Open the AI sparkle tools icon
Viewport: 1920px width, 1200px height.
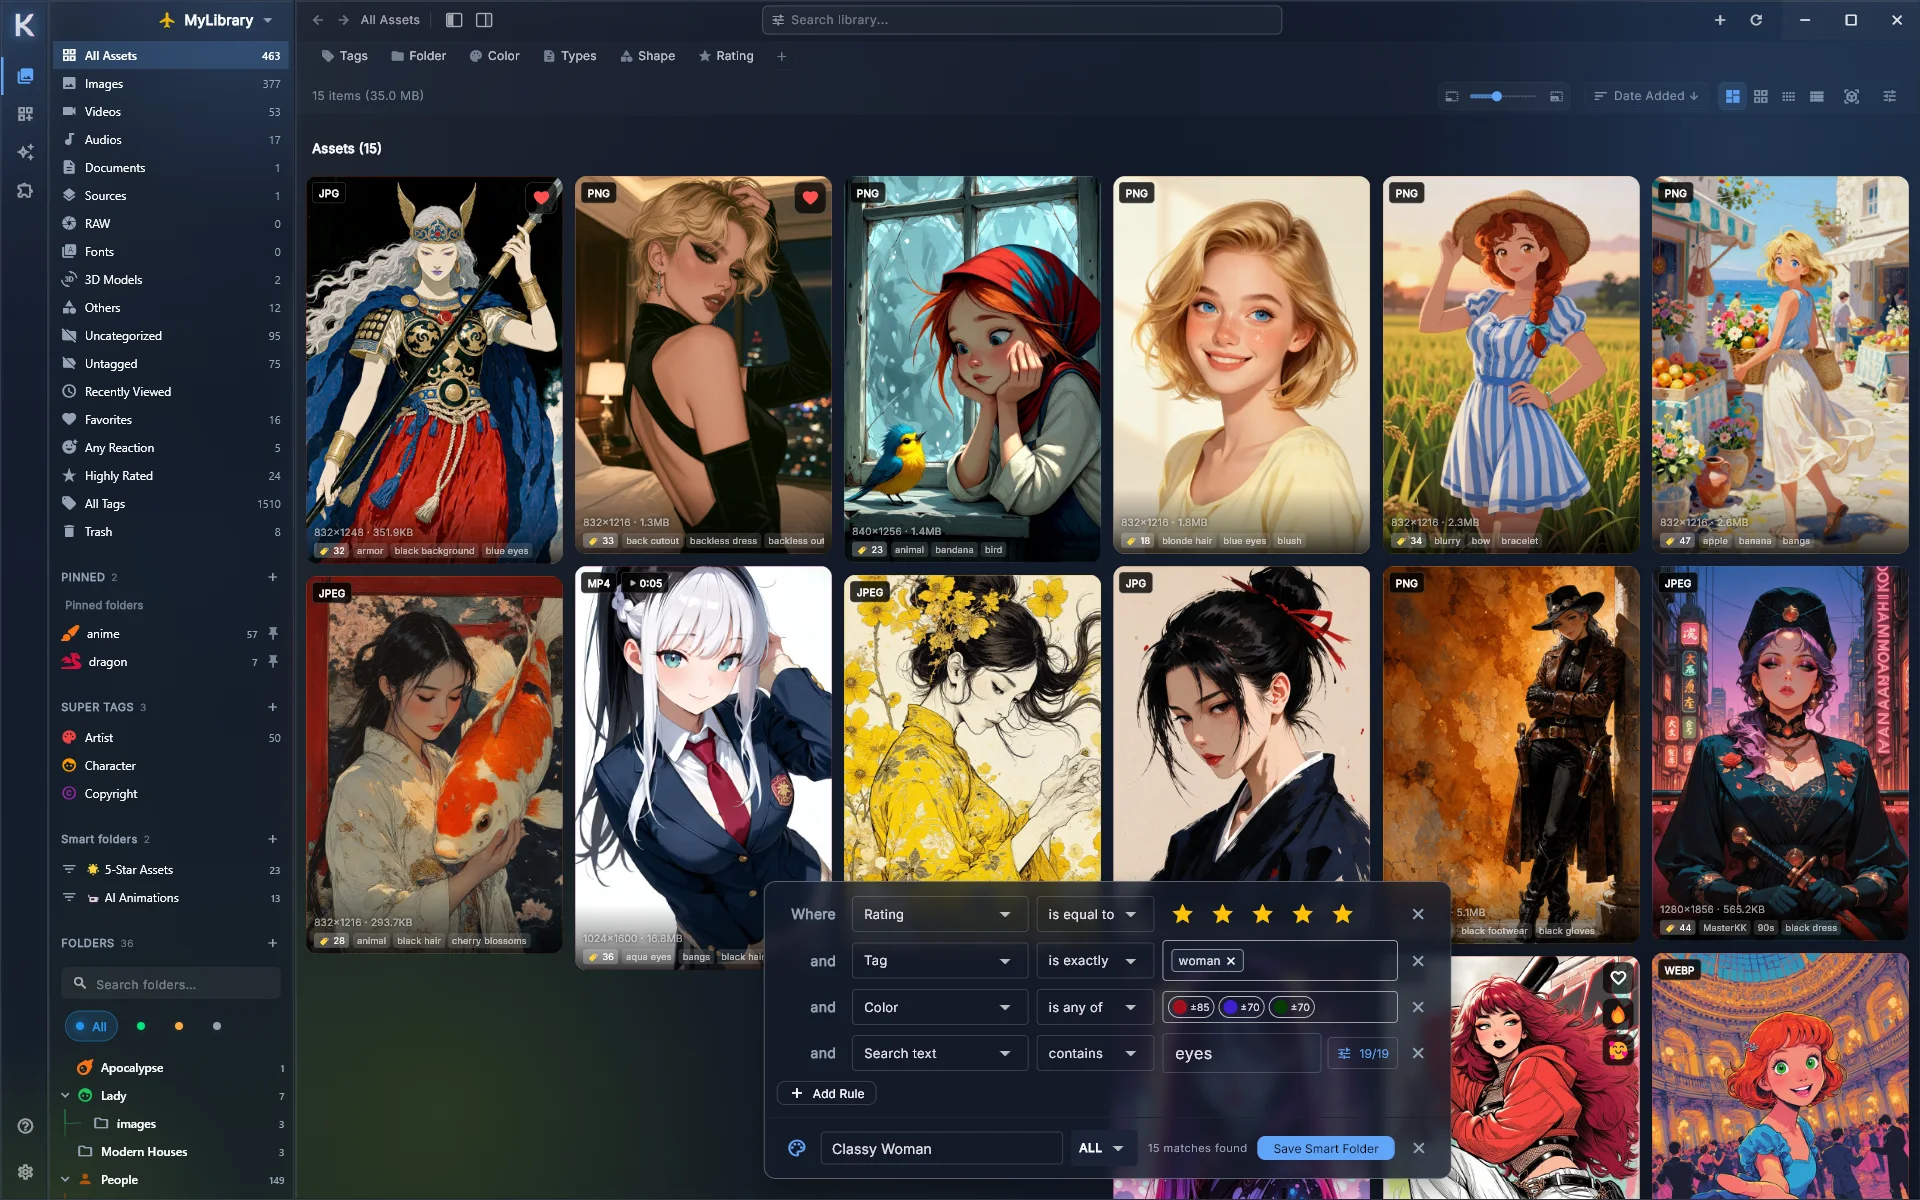coord(25,152)
